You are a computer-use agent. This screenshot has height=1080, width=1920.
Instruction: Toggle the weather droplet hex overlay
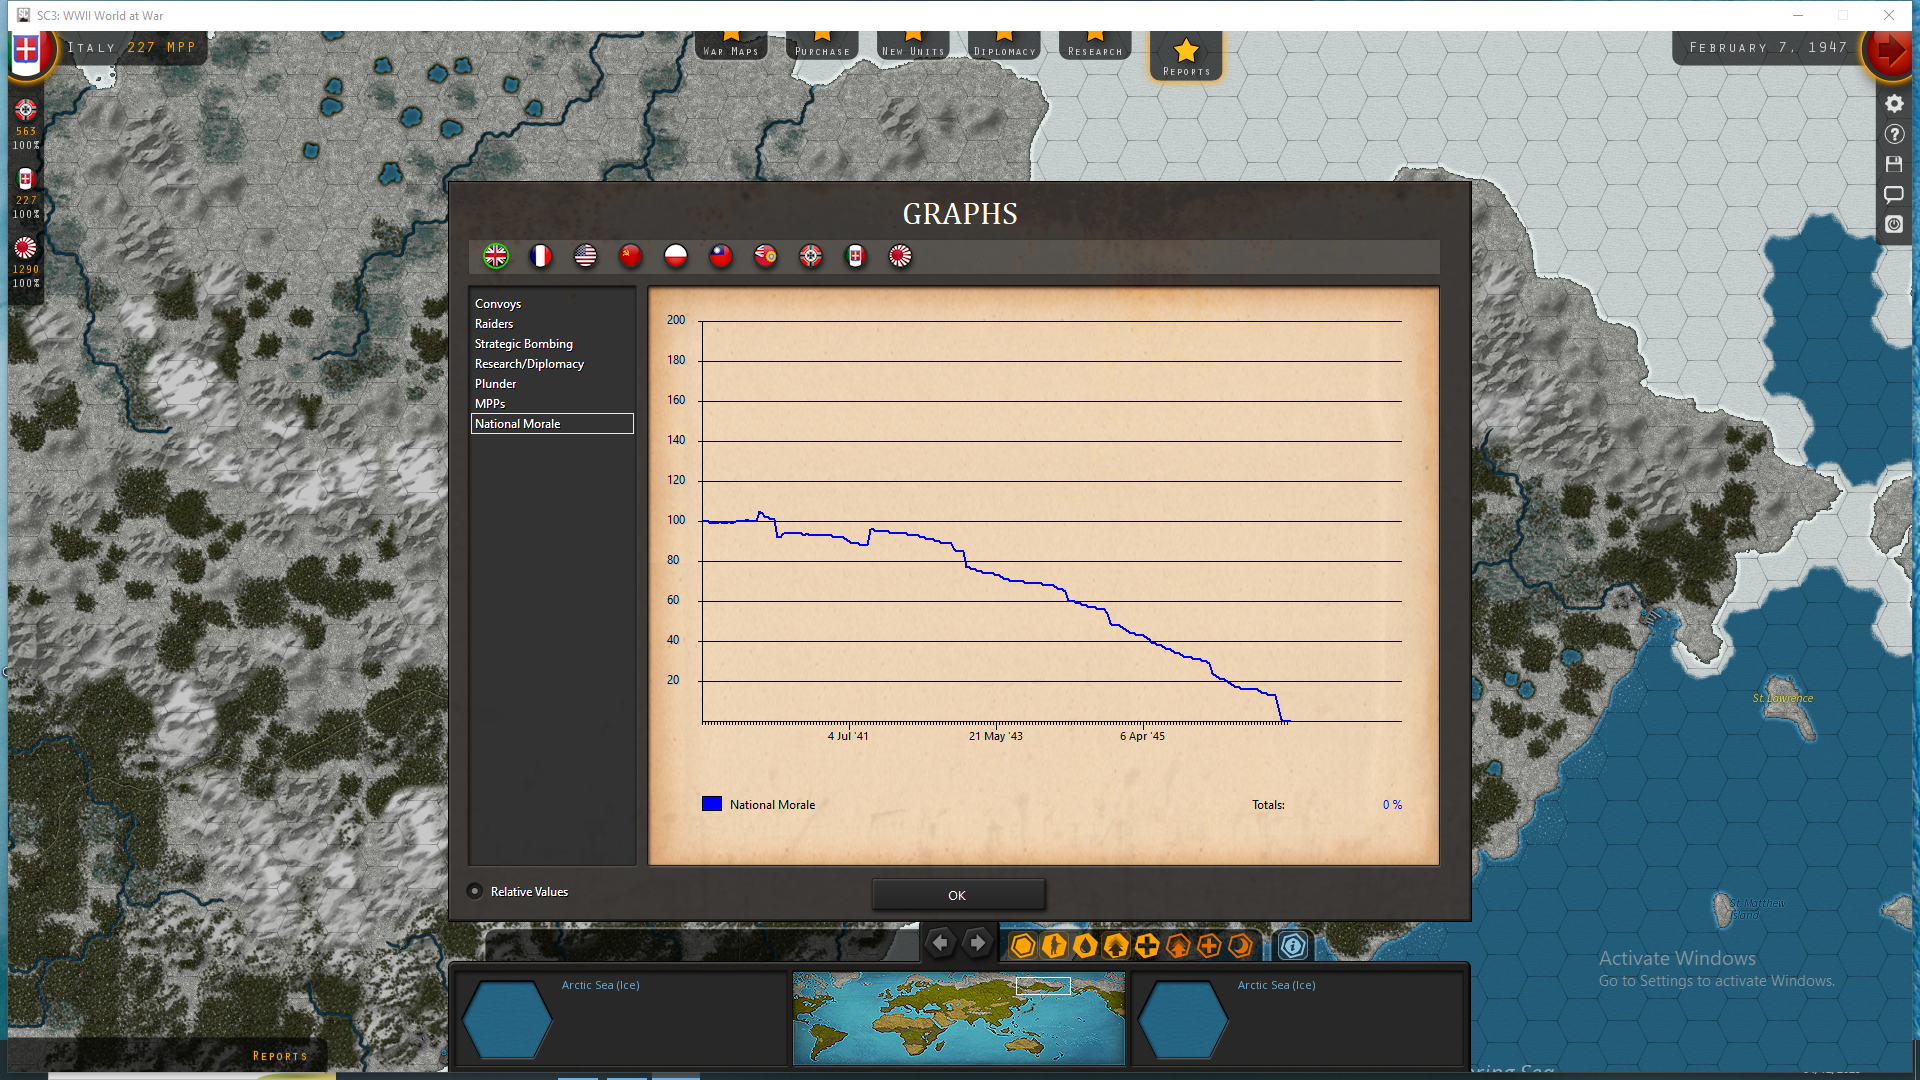pos(1085,945)
